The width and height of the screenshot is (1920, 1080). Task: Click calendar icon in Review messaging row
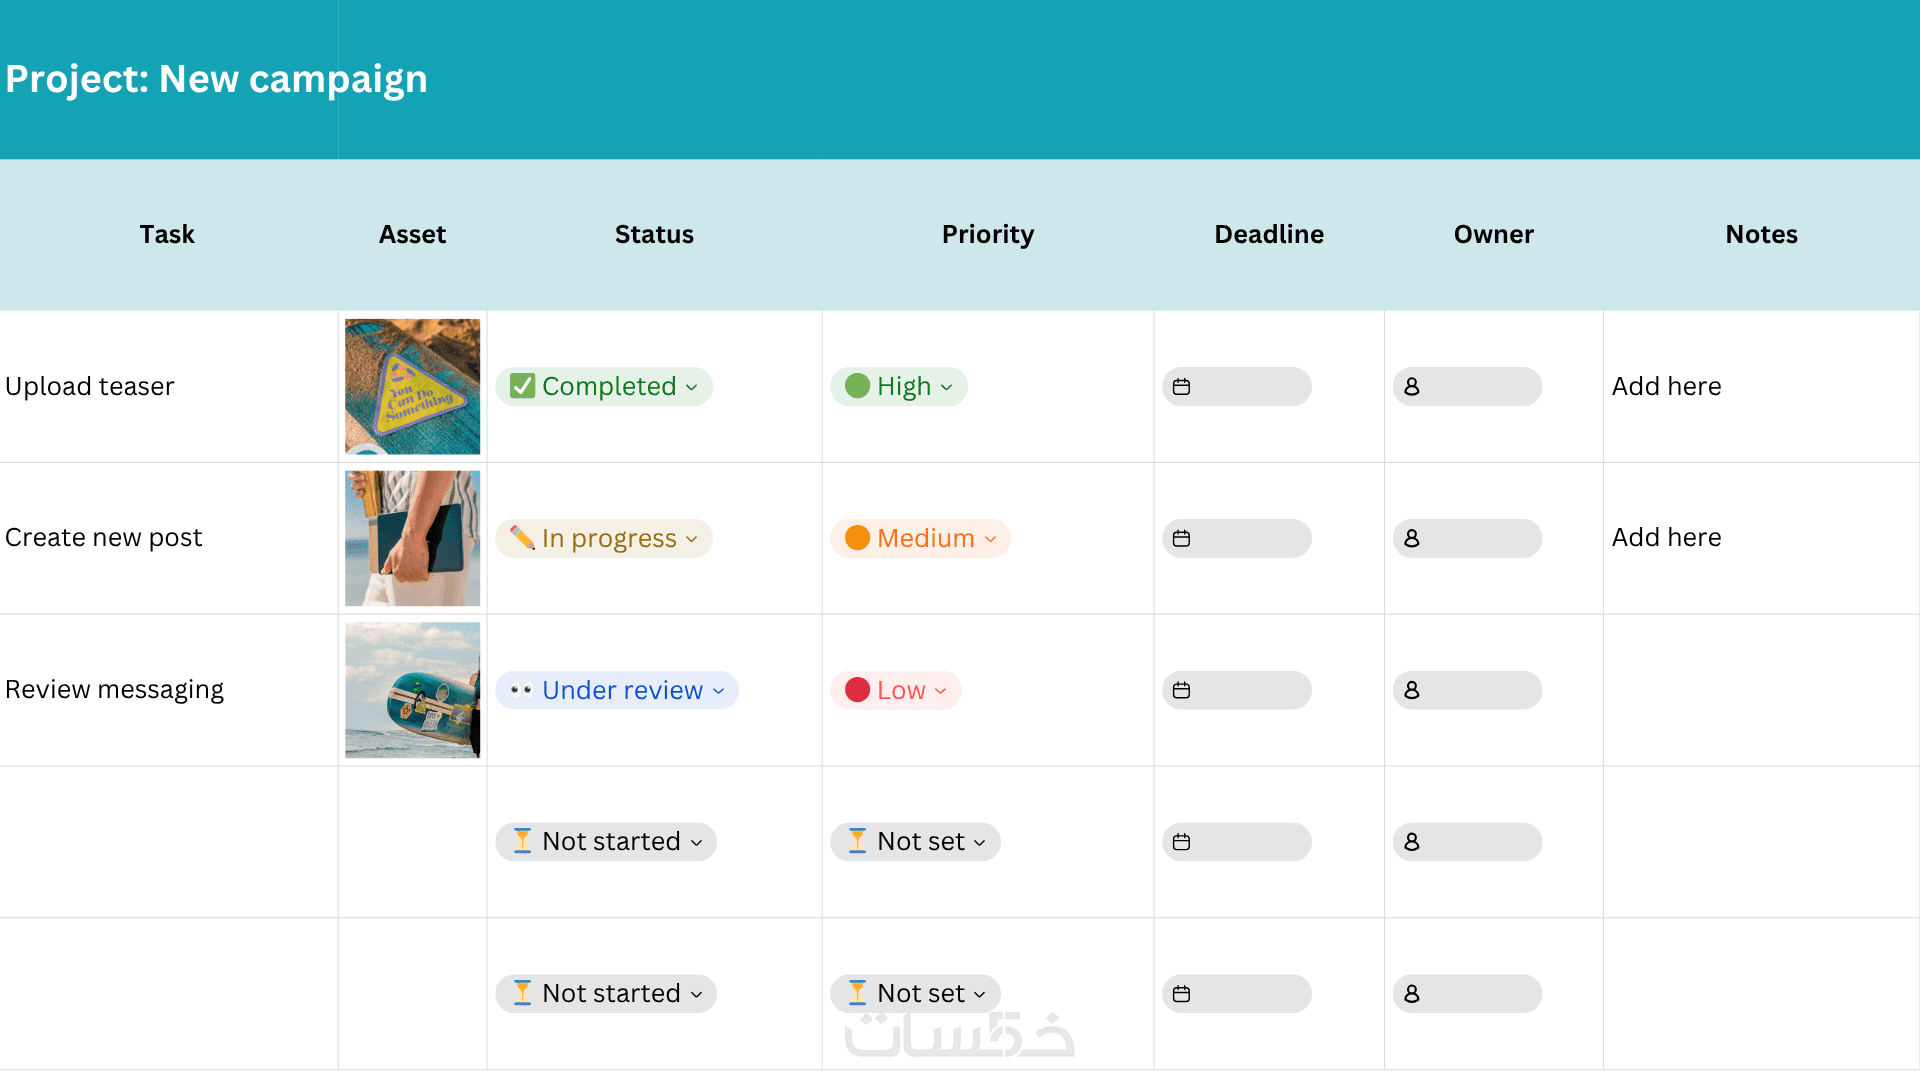click(x=1181, y=691)
